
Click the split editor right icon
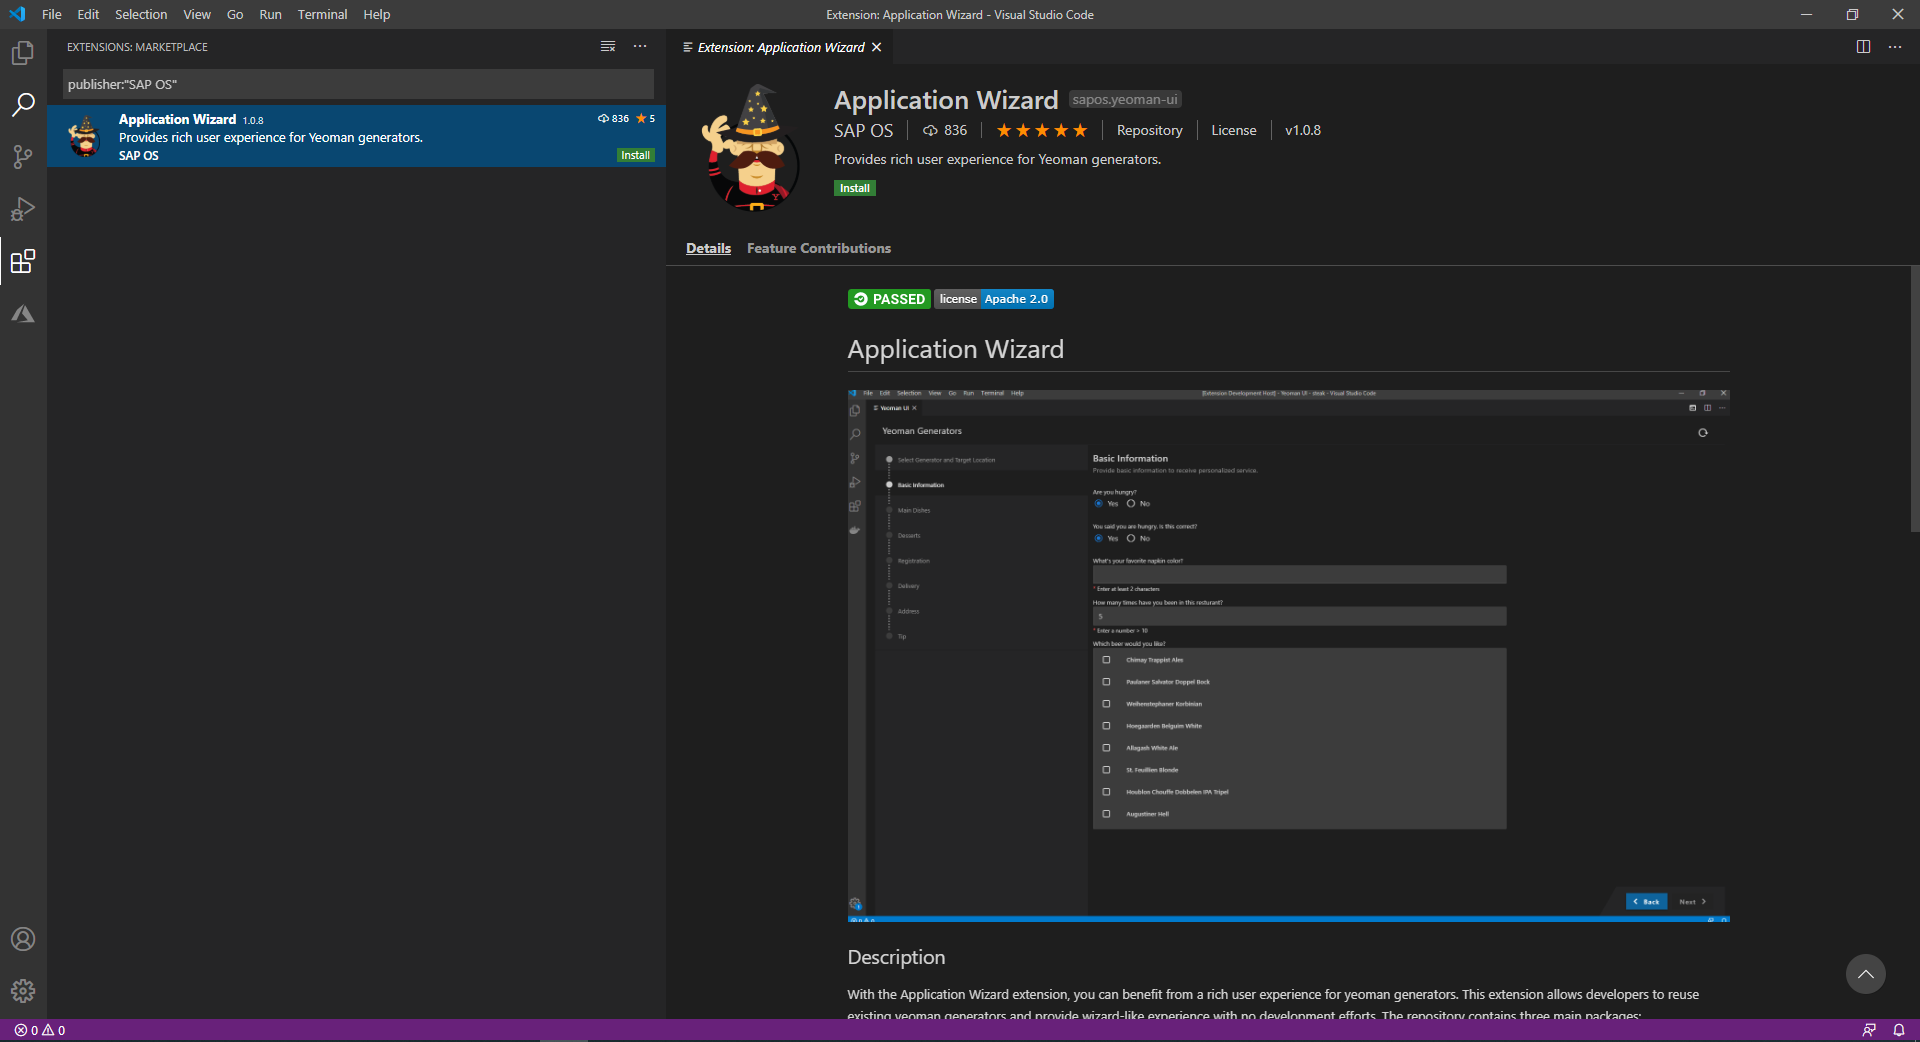(1863, 47)
